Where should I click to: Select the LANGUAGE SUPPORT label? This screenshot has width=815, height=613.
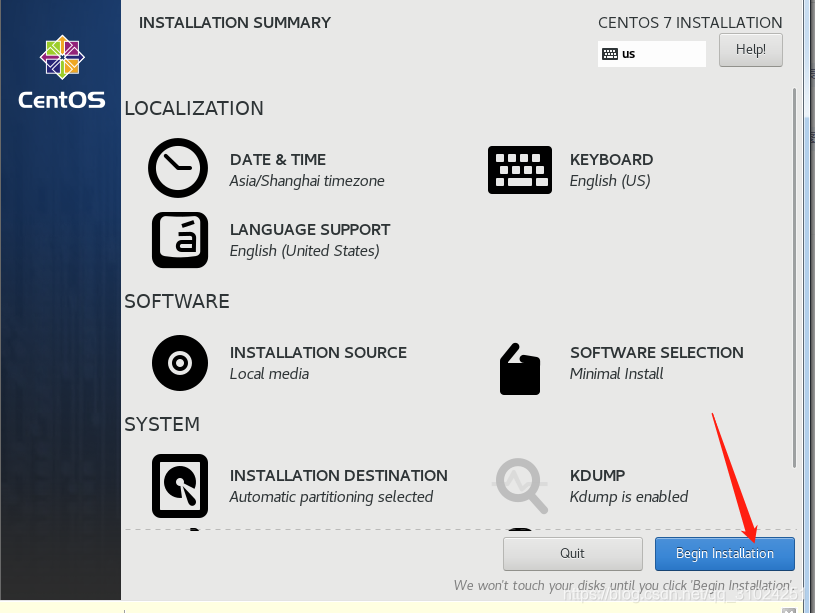coord(310,229)
